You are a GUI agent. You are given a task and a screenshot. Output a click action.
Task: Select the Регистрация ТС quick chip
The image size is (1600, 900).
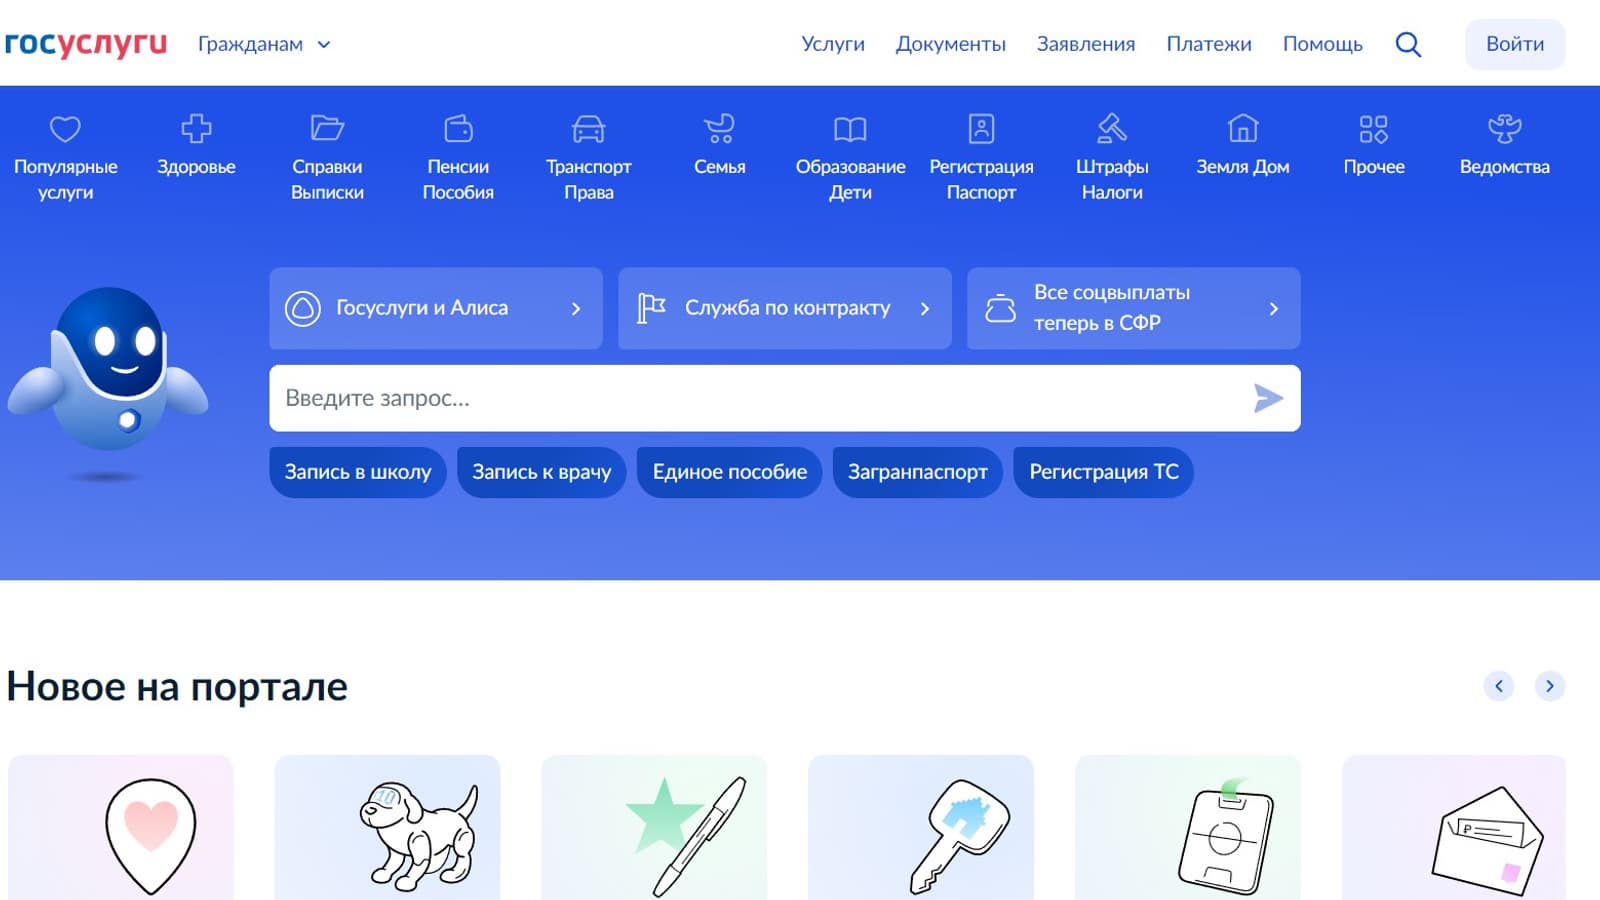(x=1104, y=472)
